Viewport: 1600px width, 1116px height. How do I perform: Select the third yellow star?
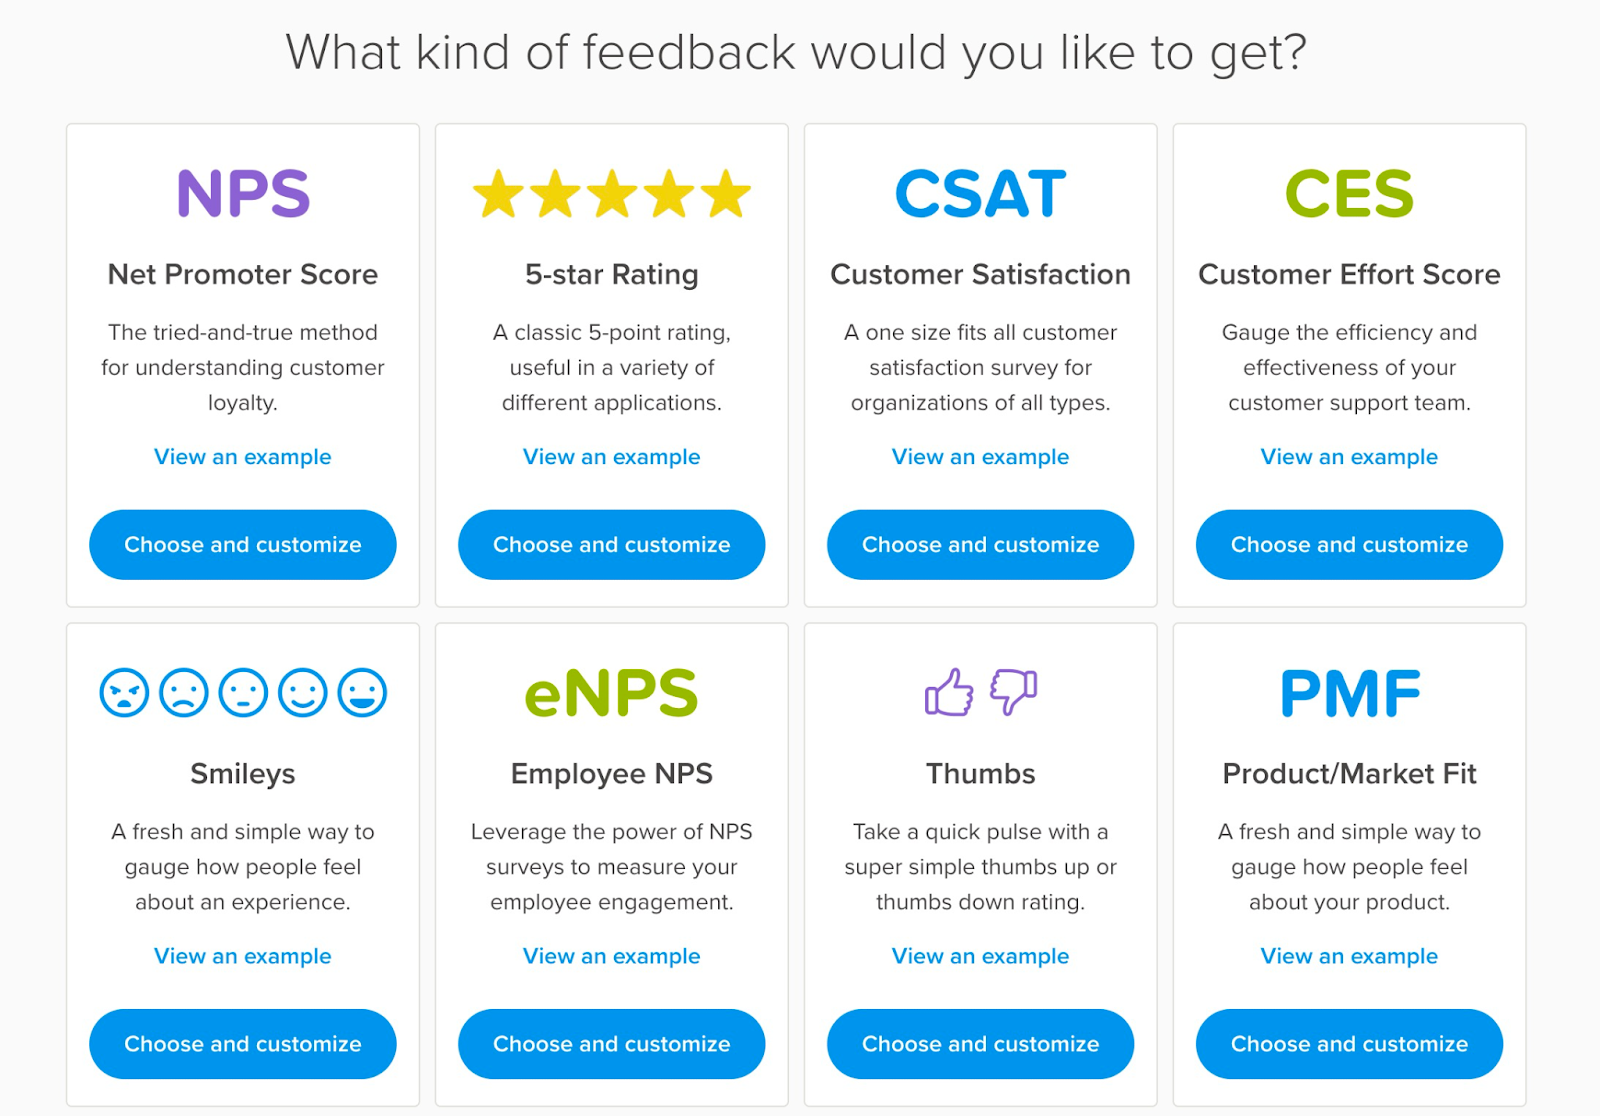tap(612, 194)
